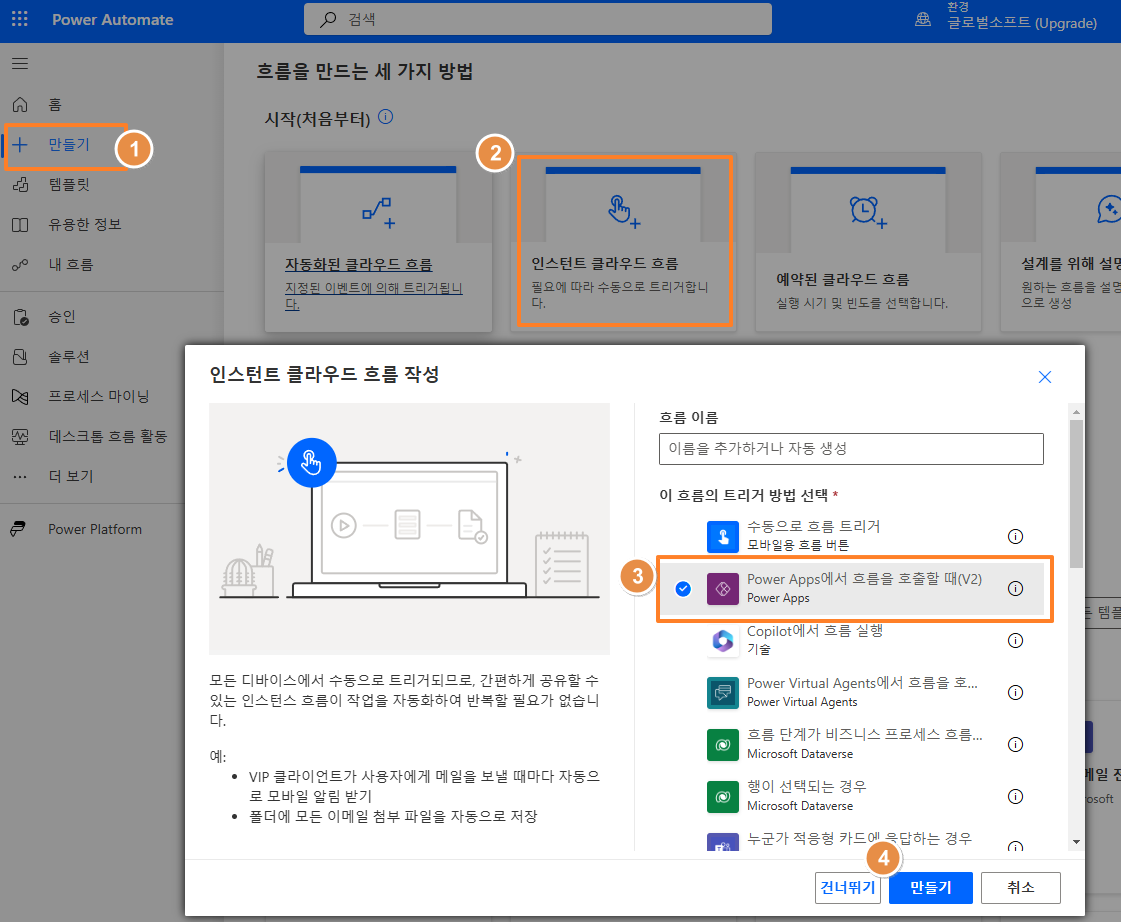Collapse the navigation hamburger menu

(x=20, y=64)
